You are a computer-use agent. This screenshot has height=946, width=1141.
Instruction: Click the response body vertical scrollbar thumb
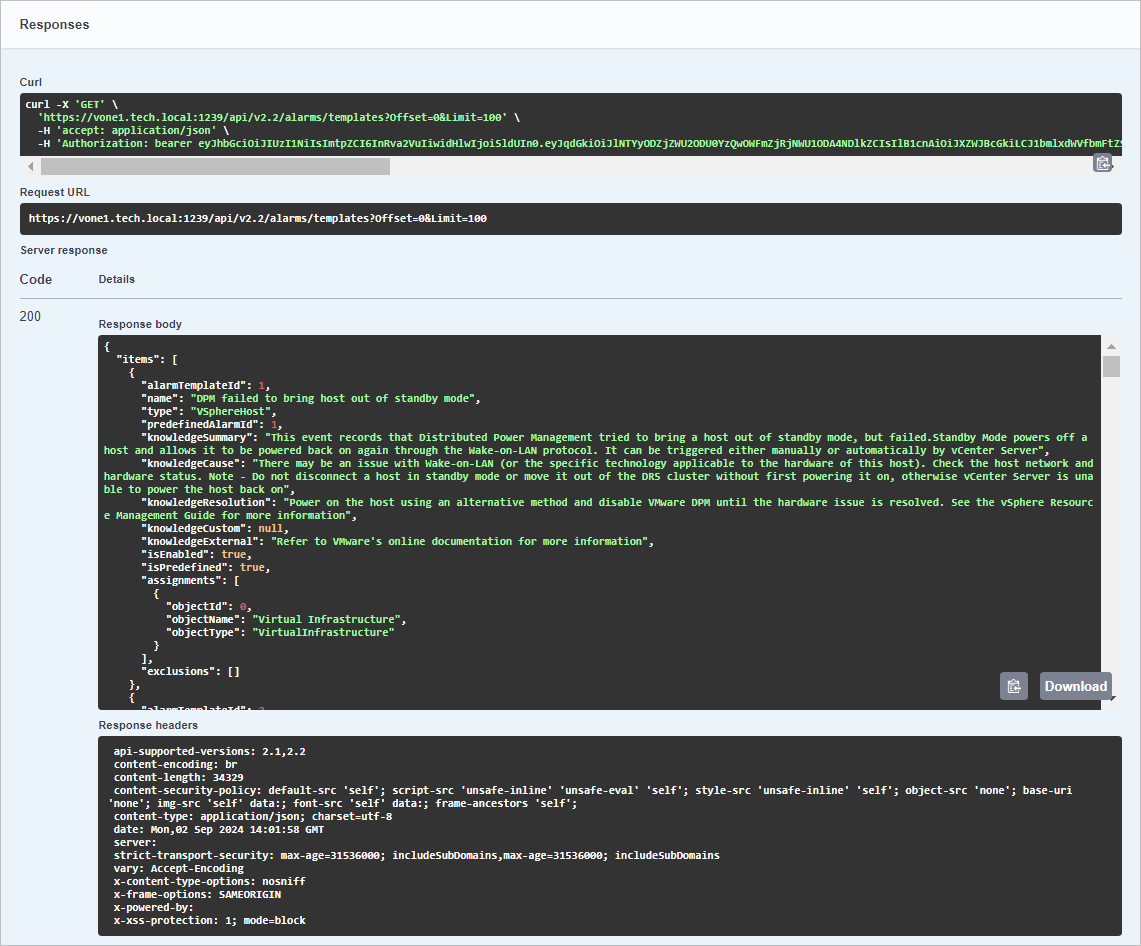(x=1111, y=366)
